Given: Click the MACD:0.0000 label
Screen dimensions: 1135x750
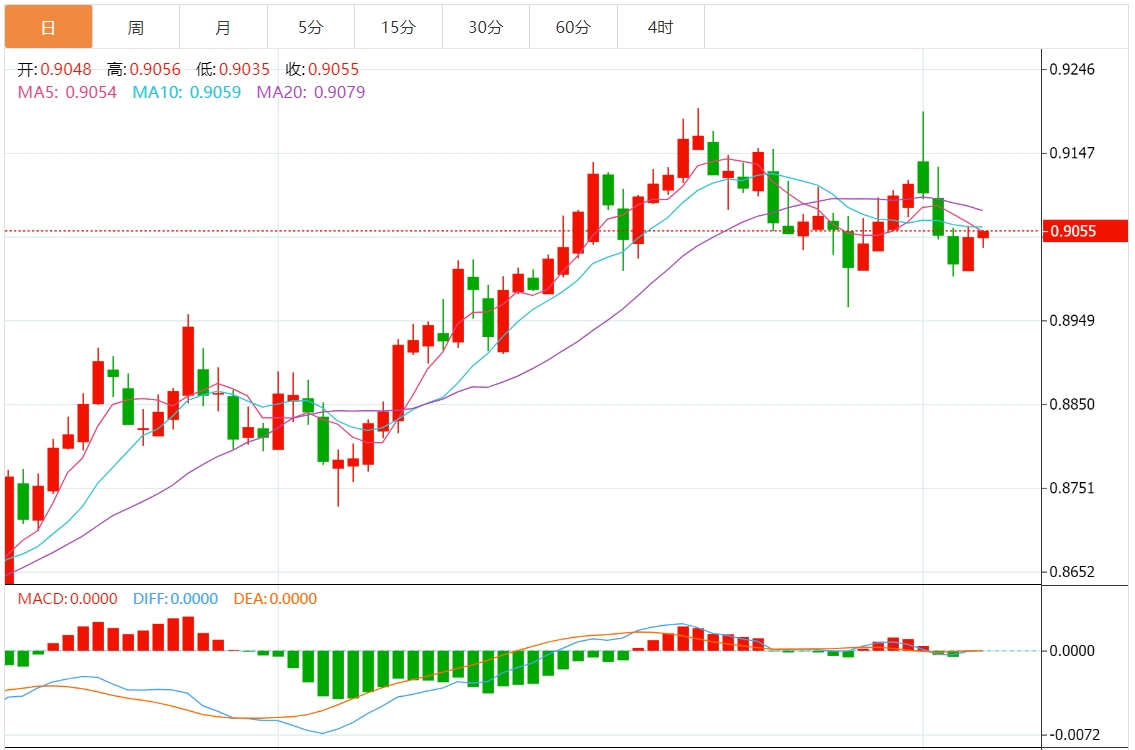Looking at the screenshot, I should [67, 599].
